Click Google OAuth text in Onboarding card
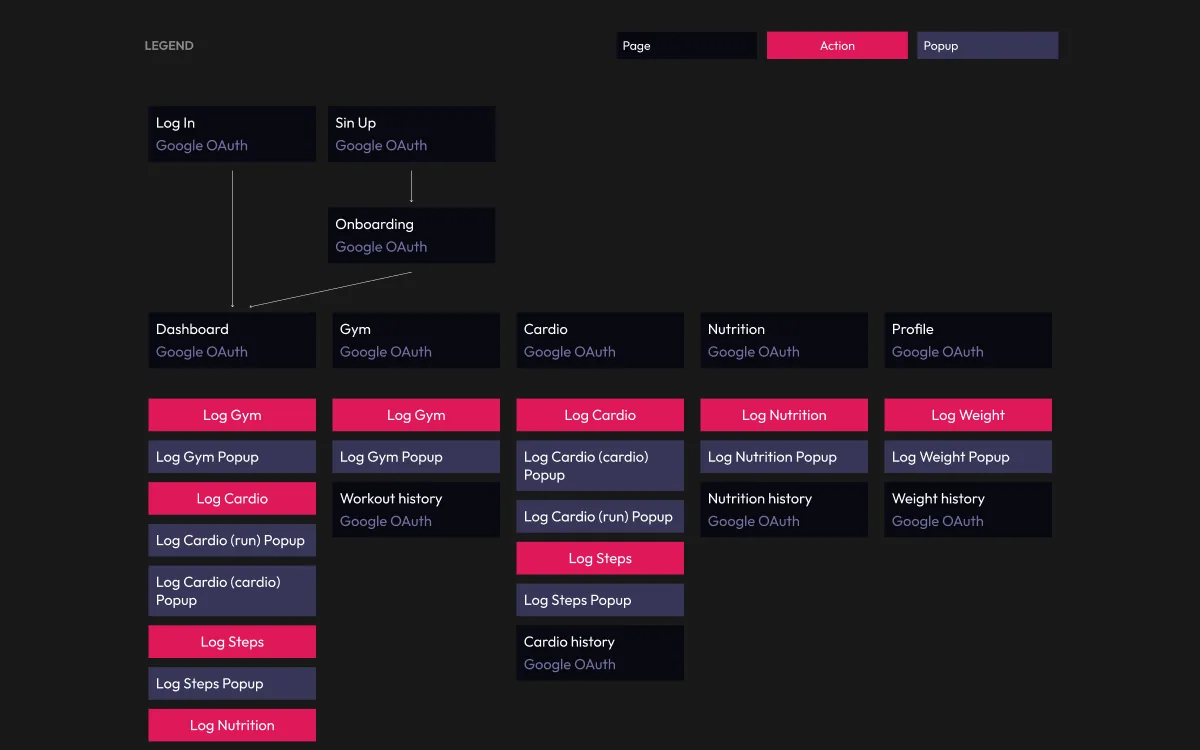The width and height of the screenshot is (1200, 750). click(381, 247)
